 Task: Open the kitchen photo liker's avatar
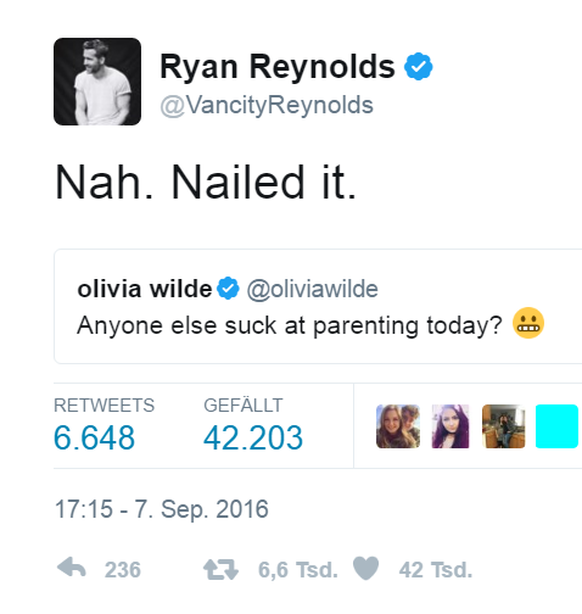tap(504, 426)
